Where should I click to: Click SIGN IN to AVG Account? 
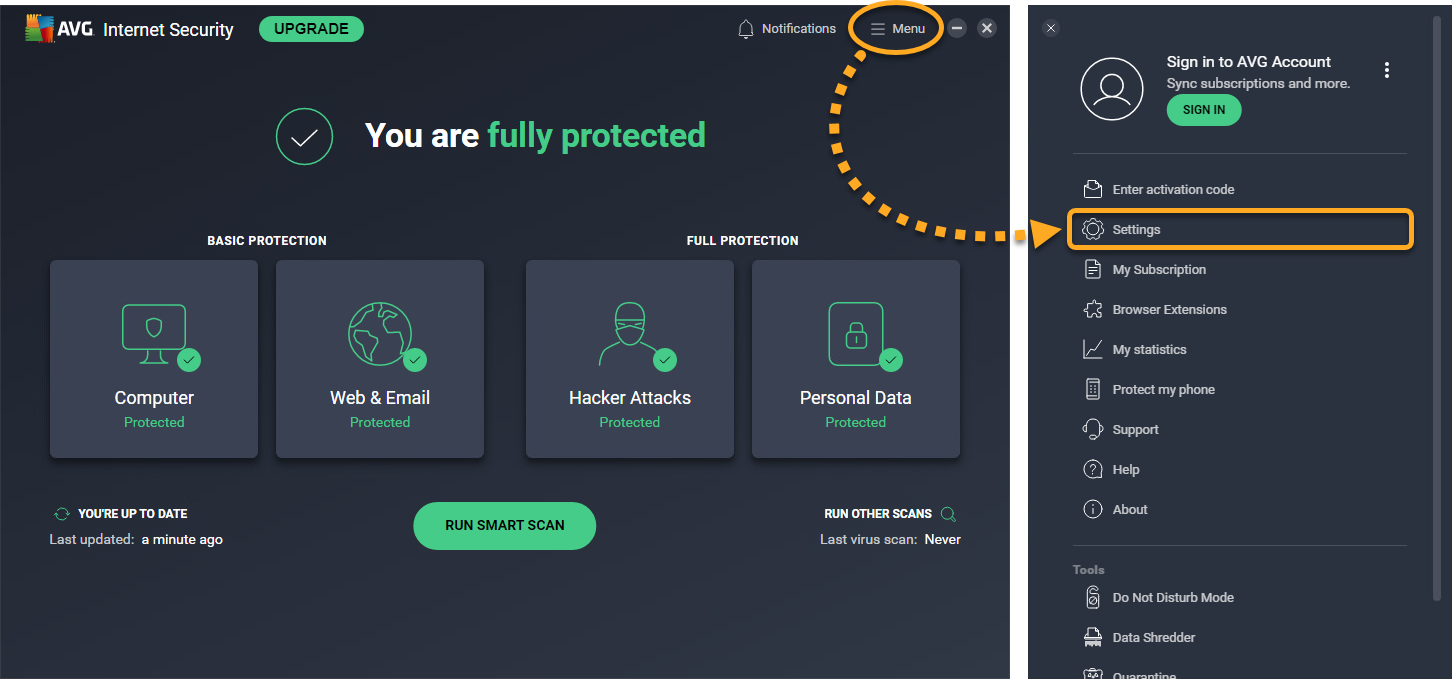point(1204,110)
